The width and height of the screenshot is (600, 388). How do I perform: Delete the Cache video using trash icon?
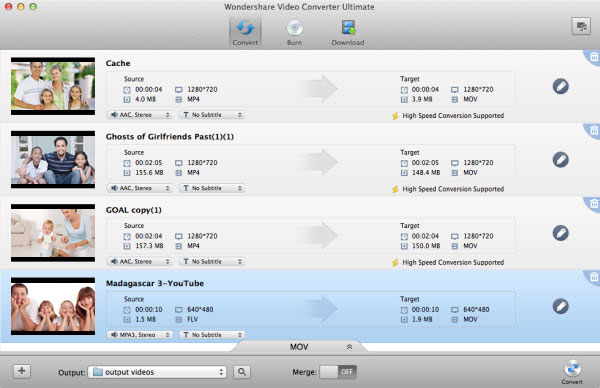coord(593,57)
